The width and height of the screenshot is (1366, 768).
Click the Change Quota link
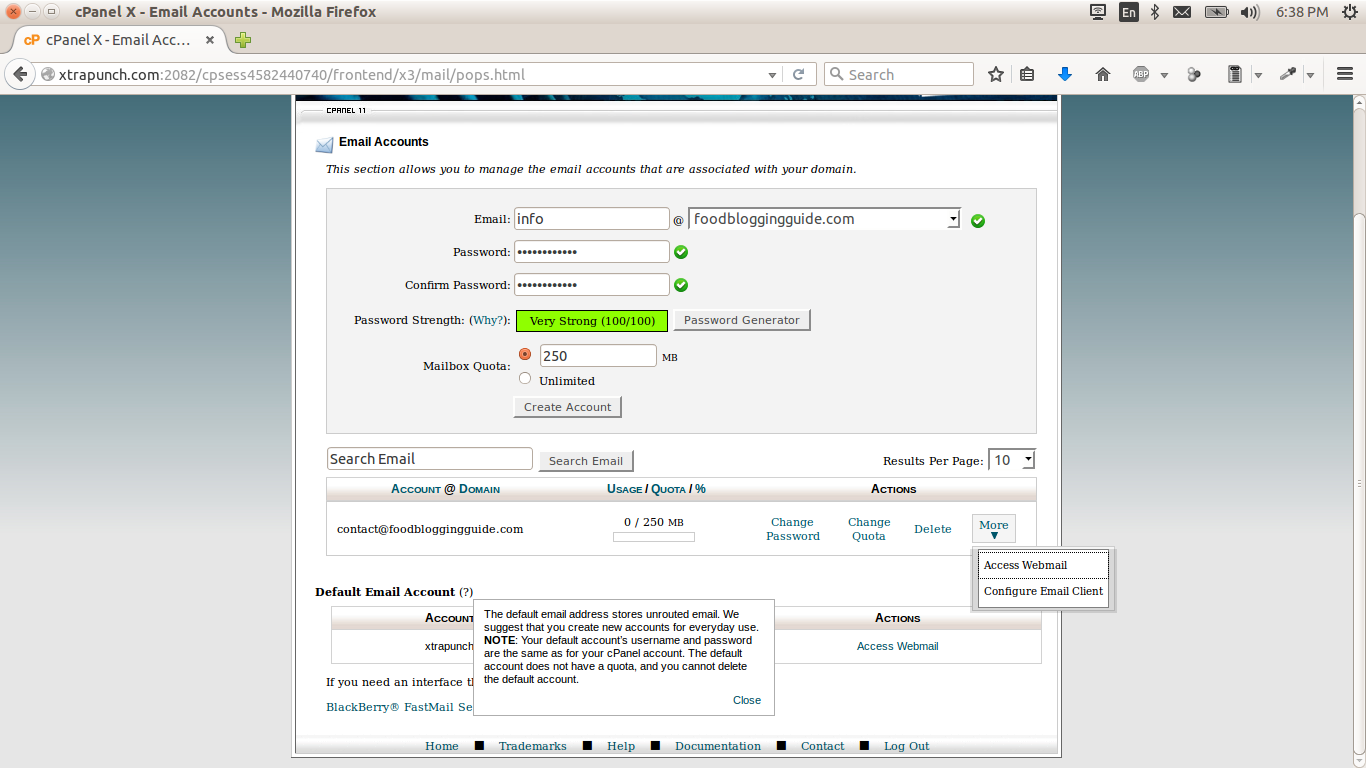tap(869, 529)
